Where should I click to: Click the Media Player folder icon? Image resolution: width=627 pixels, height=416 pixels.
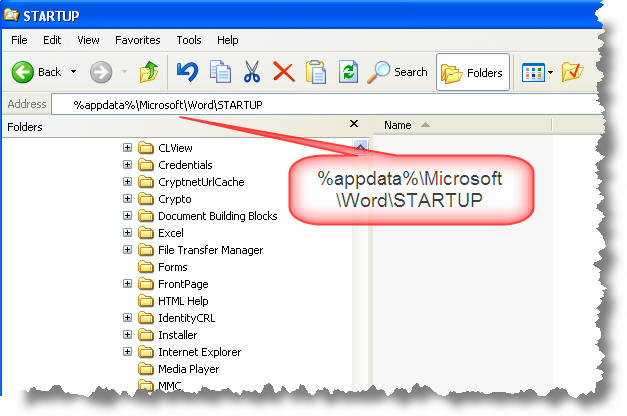(x=146, y=368)
